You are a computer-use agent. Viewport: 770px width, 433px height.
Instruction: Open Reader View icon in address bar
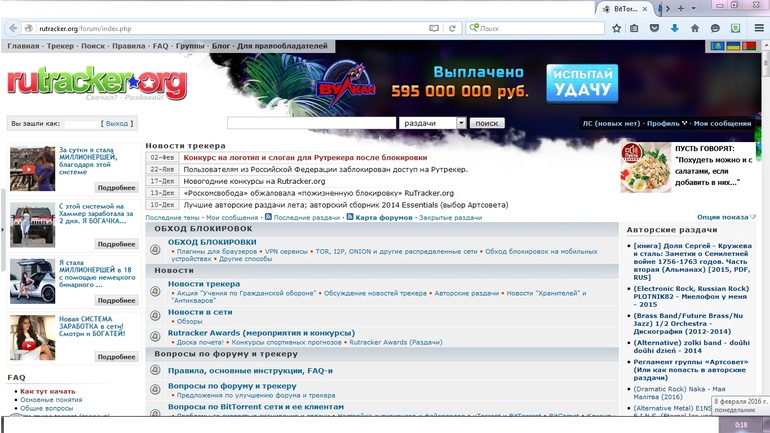434,28
